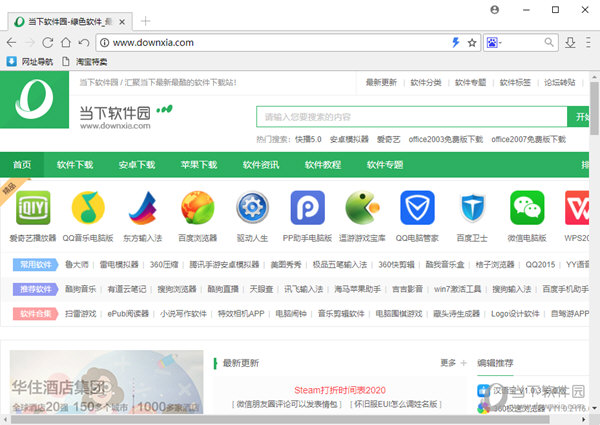Open 软件分类 top link

click(x=426, y=82)
